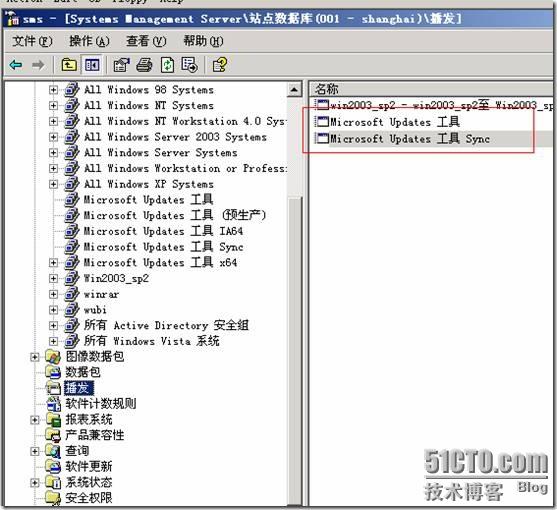Click the winrar collection icon
Screen dimensions: 557x510
(71, 294)
